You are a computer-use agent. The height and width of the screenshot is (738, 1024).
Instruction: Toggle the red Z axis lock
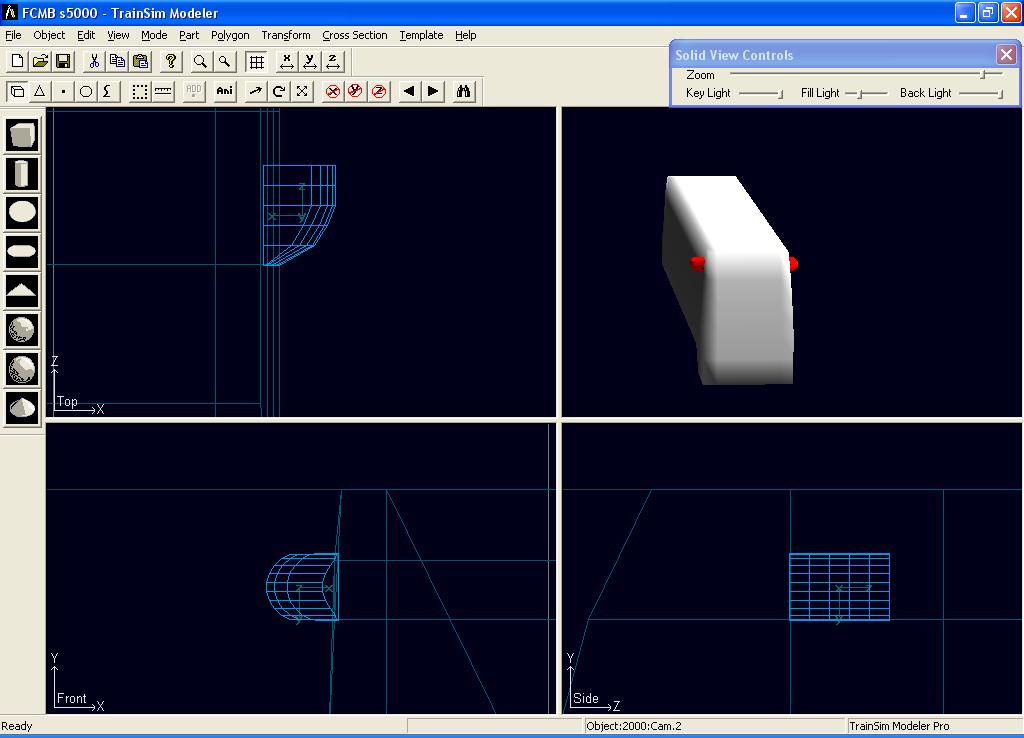tap(379, 91)
